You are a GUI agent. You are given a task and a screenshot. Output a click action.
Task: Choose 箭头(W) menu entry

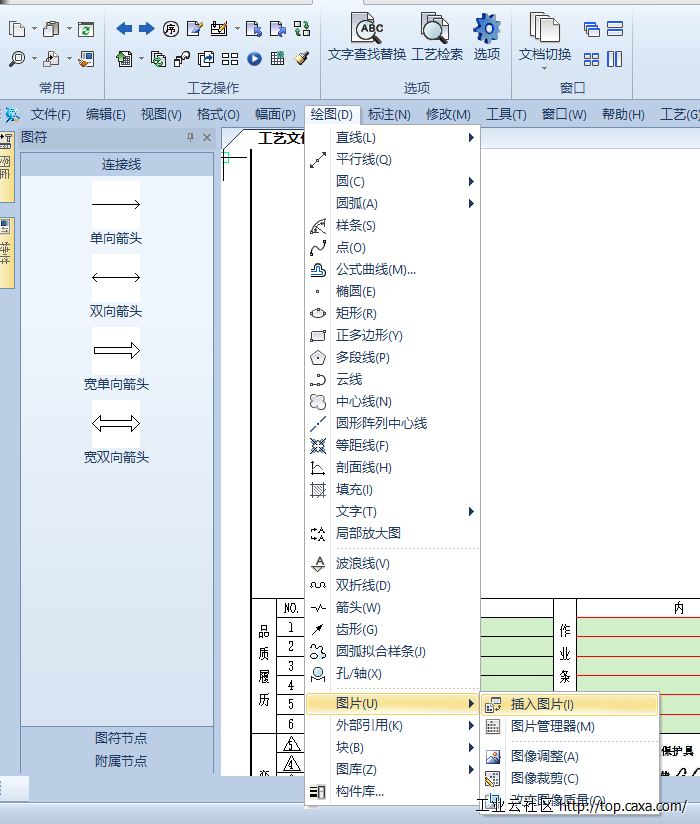[x=392, y=607]
